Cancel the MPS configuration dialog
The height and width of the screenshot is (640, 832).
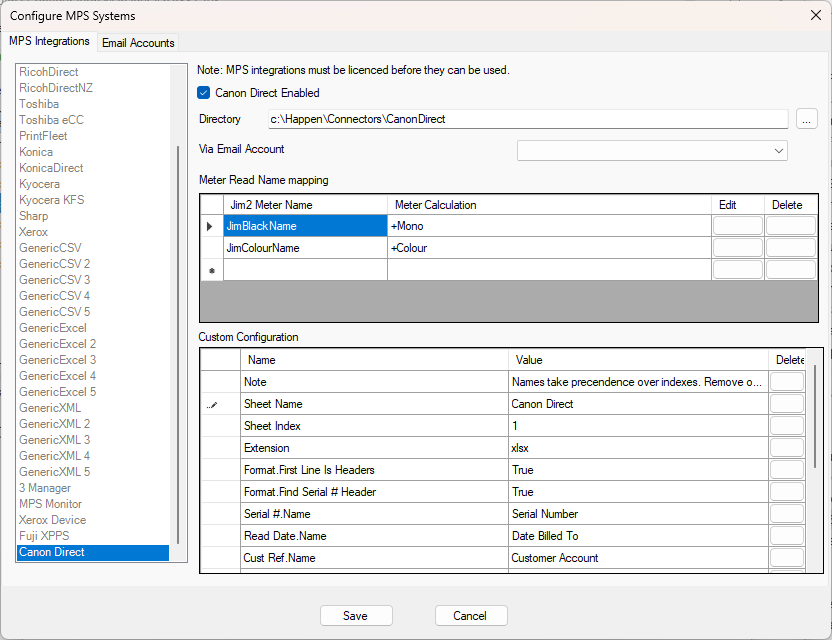[471, 616]
